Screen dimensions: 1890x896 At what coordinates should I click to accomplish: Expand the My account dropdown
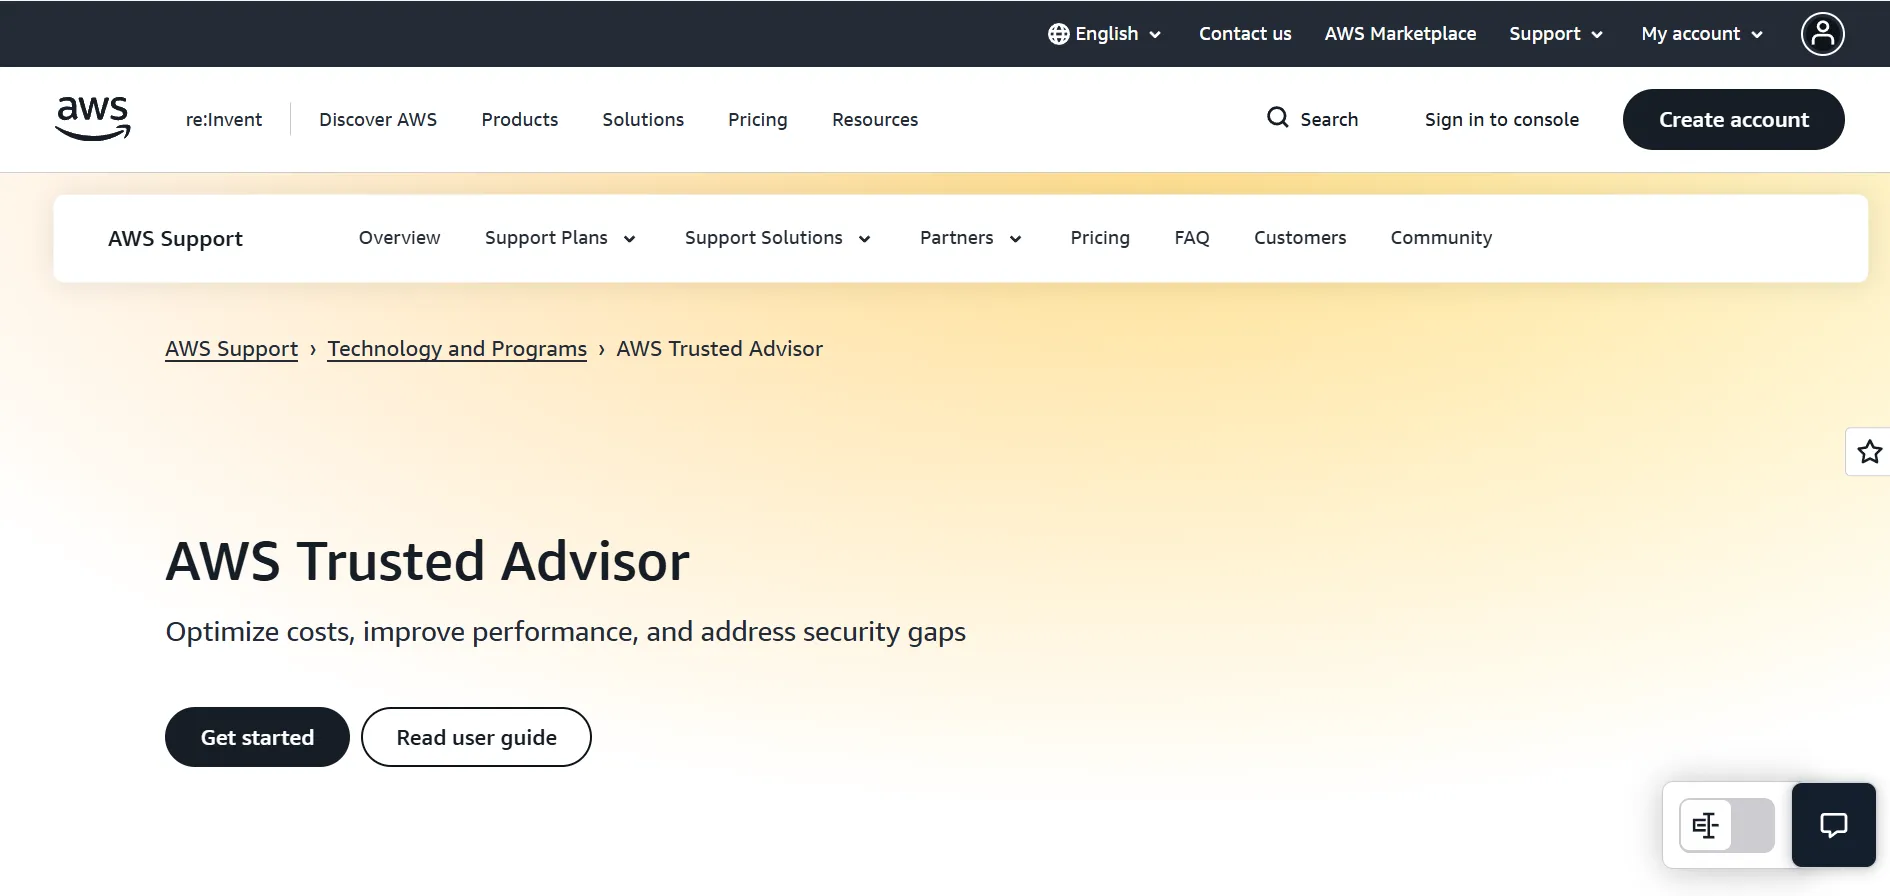click(1702, 34)
